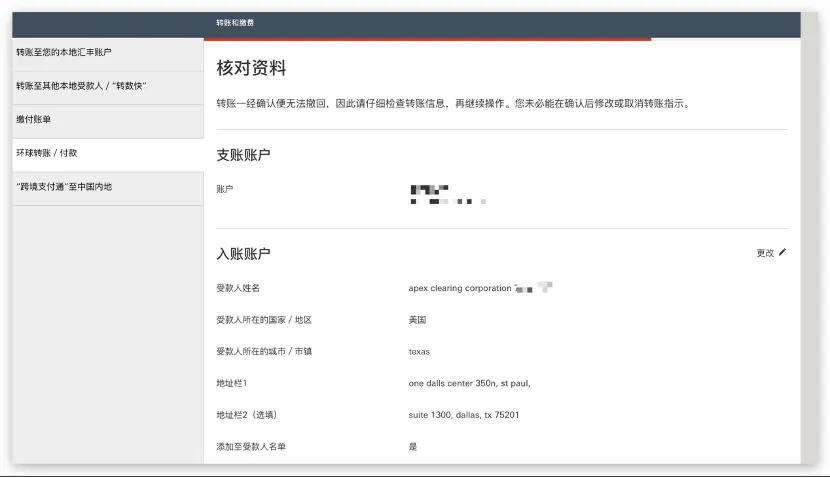Click the apex clearing corporation value
Viewport: 830px width, 478px height.
click(459, 288)
